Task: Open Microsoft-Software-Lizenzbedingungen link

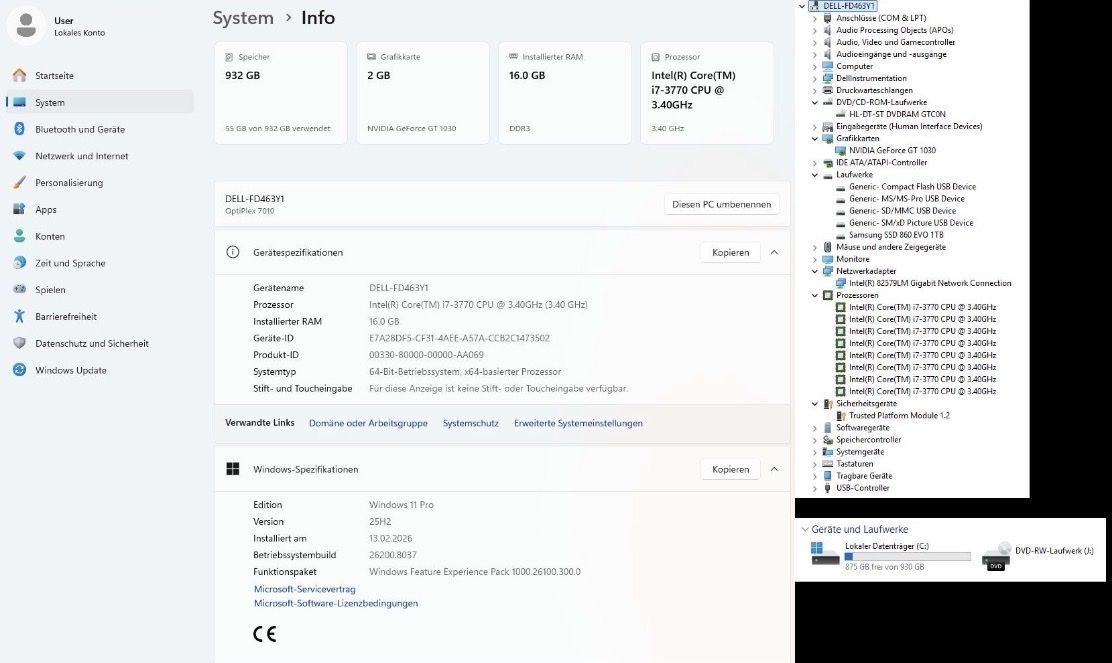Action: [336, 603]
